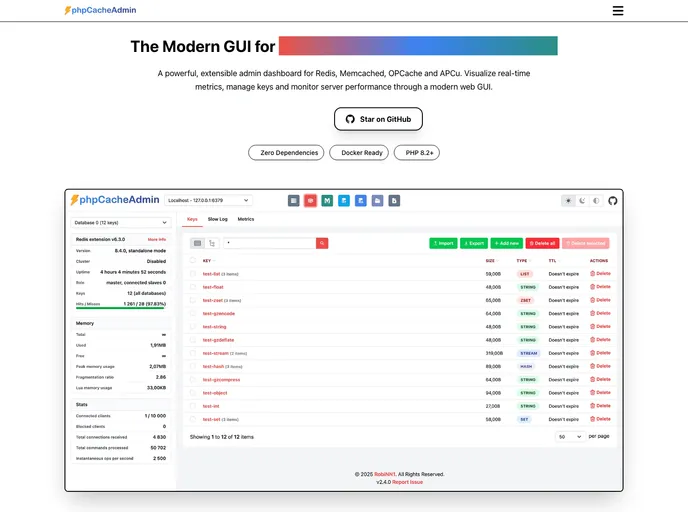Open the server dashboard icon in toolbar
Viewport: 688px width, 512px height.
(x=294, y=201)
